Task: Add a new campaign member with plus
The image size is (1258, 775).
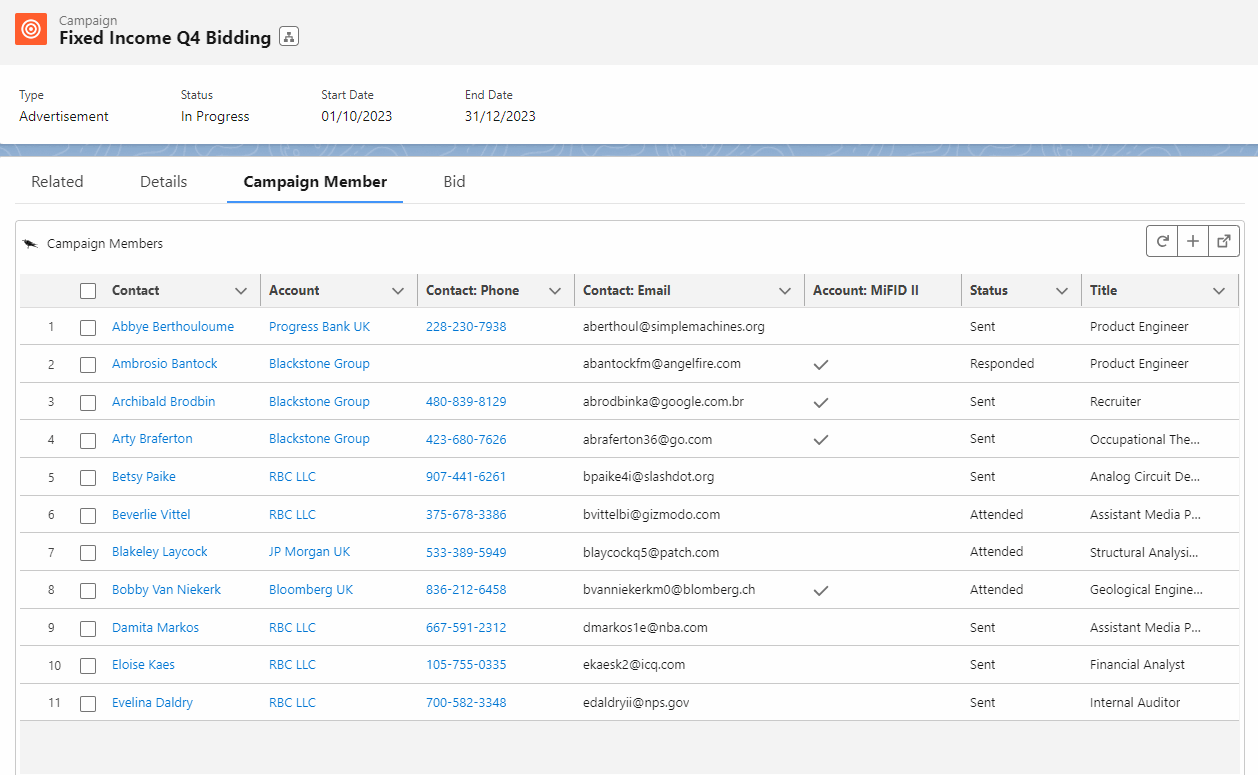Action: [1193, 241]
